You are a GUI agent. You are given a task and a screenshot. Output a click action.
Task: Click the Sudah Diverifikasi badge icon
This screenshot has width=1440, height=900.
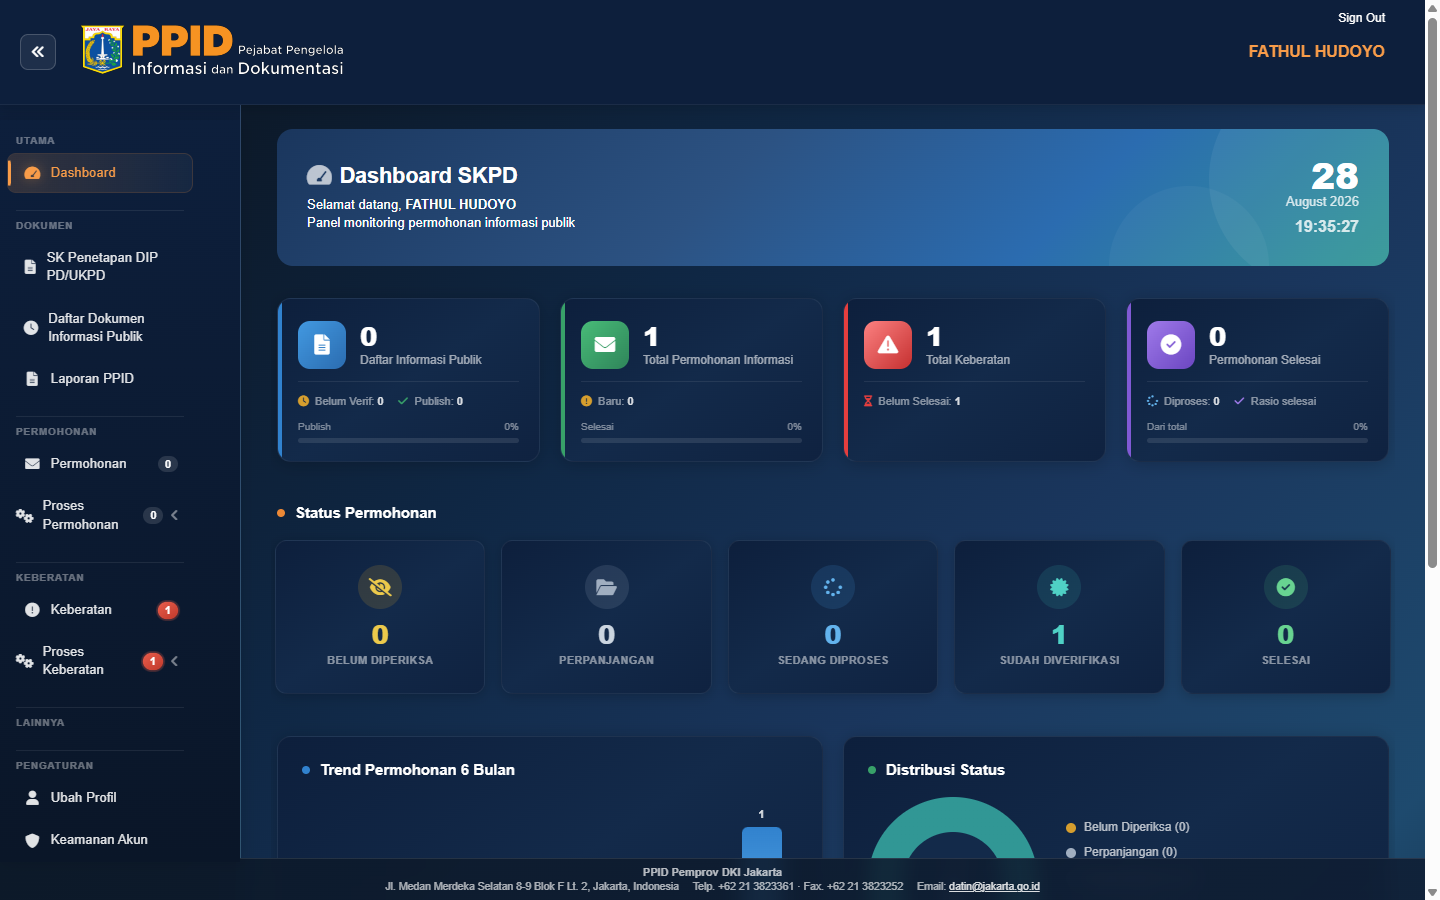1059,587
